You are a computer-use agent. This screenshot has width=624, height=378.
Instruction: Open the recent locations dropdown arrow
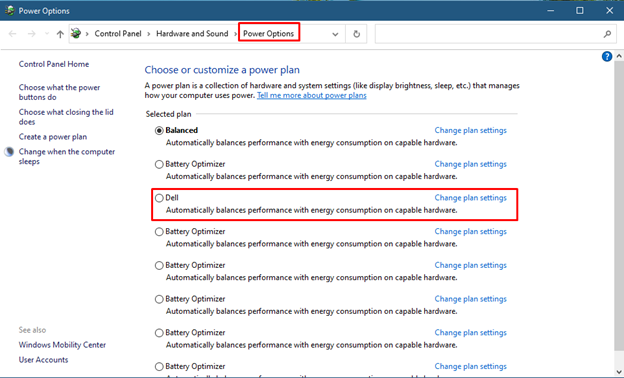point(47,34)
